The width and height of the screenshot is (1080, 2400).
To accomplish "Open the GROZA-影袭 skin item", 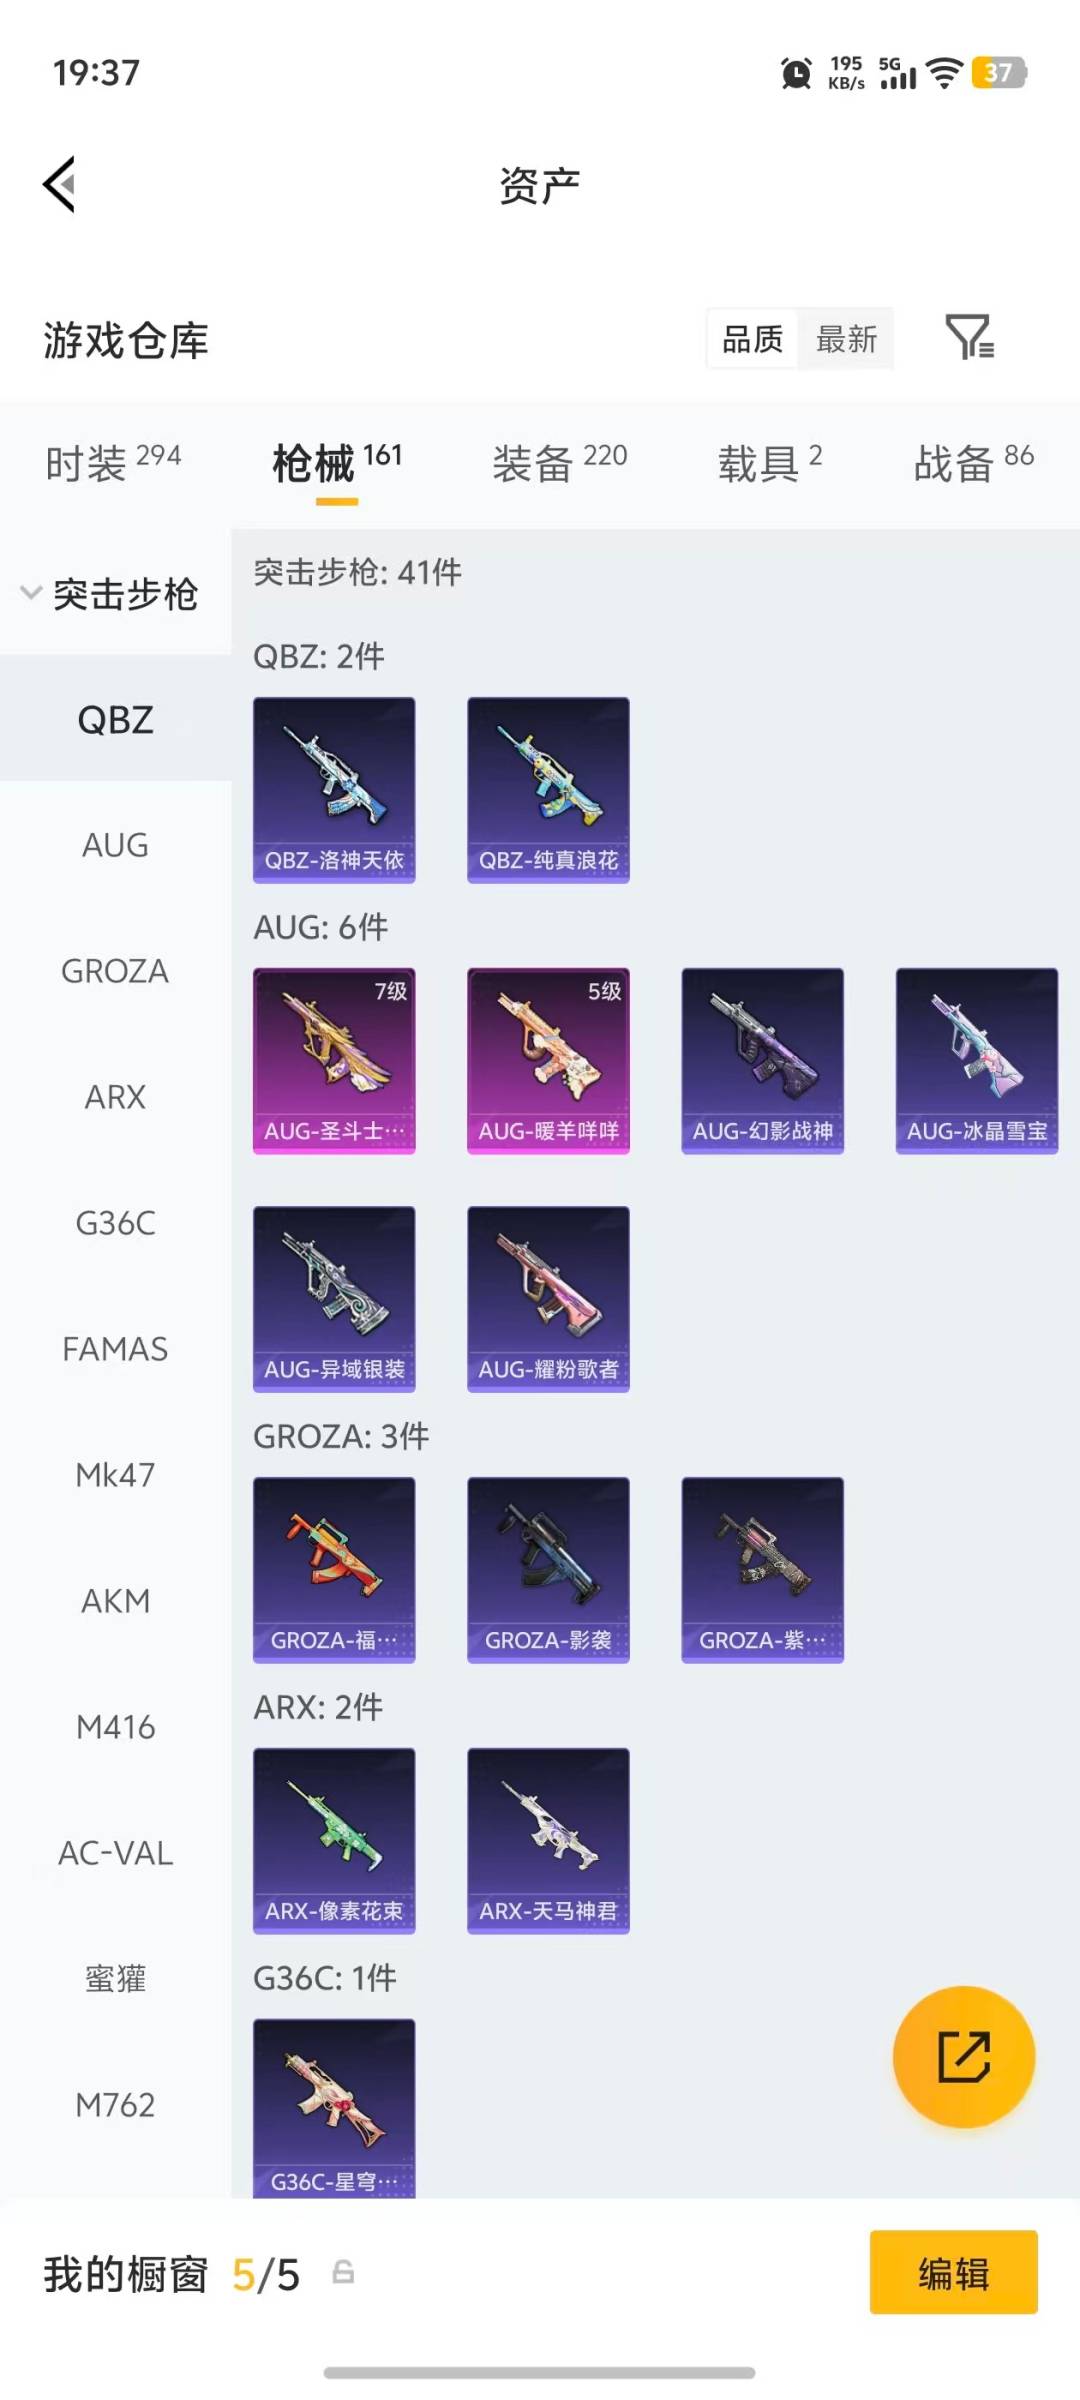I will click(548, 1570).
